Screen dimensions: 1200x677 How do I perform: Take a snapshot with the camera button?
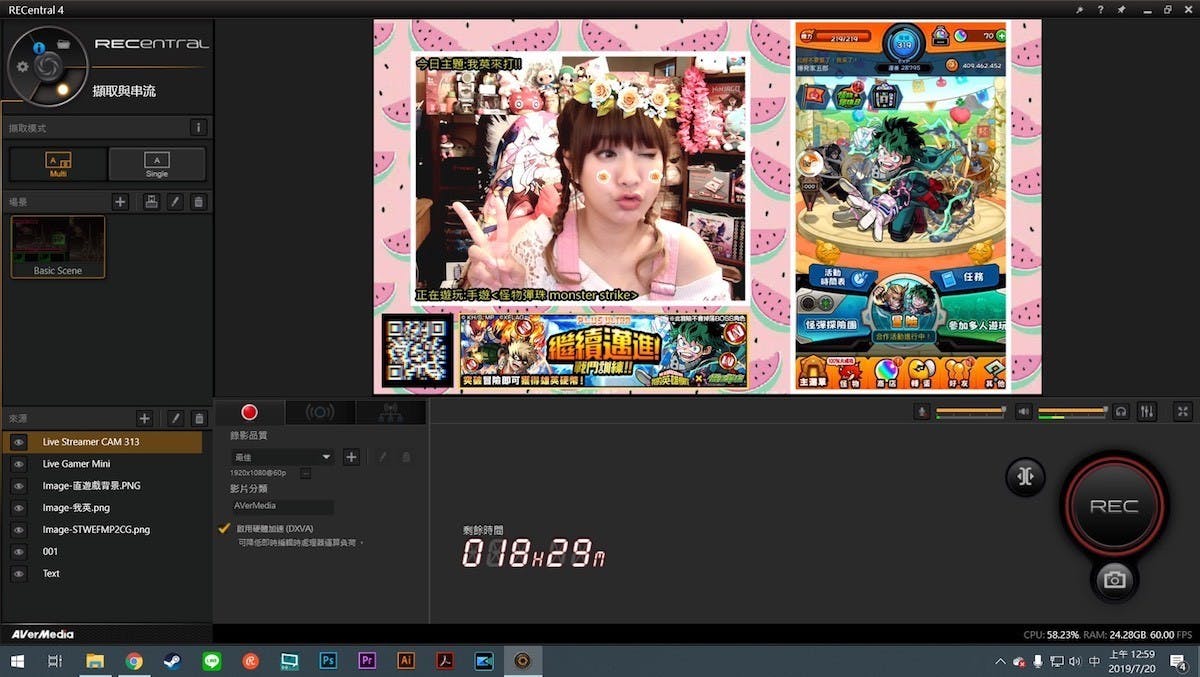(x=1114, y=579)
